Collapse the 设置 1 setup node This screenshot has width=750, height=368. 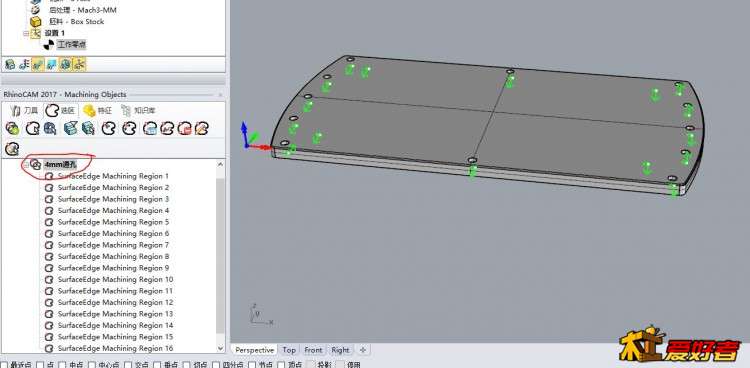[x=26, y=33]
